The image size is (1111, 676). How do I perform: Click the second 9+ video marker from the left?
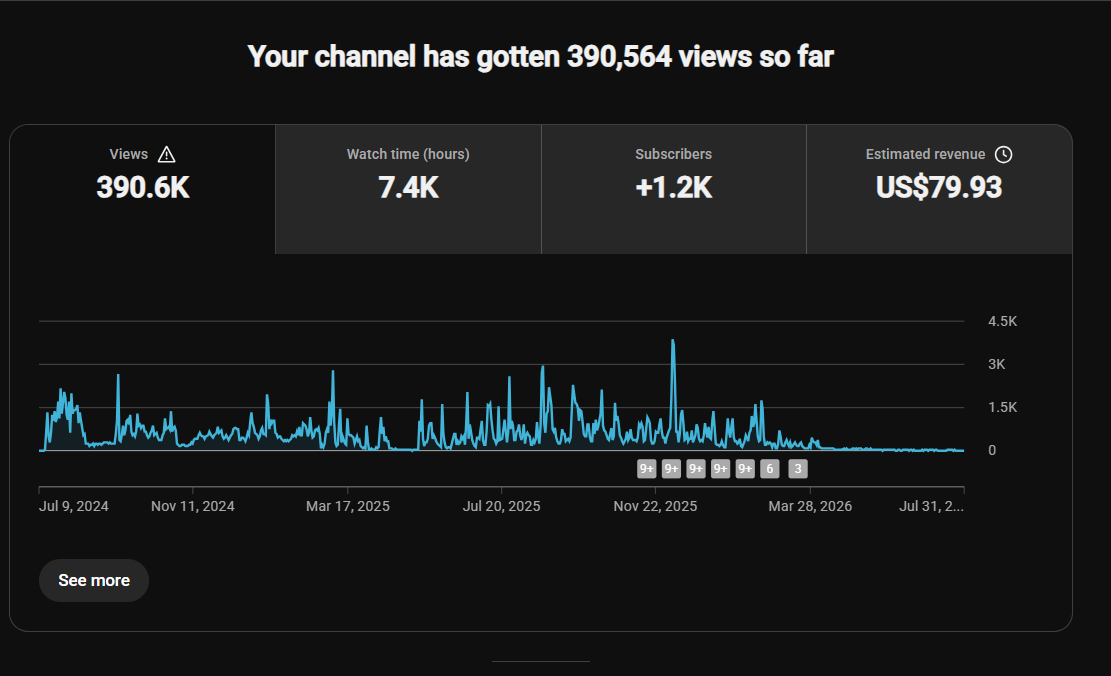[x=671, y=468]
